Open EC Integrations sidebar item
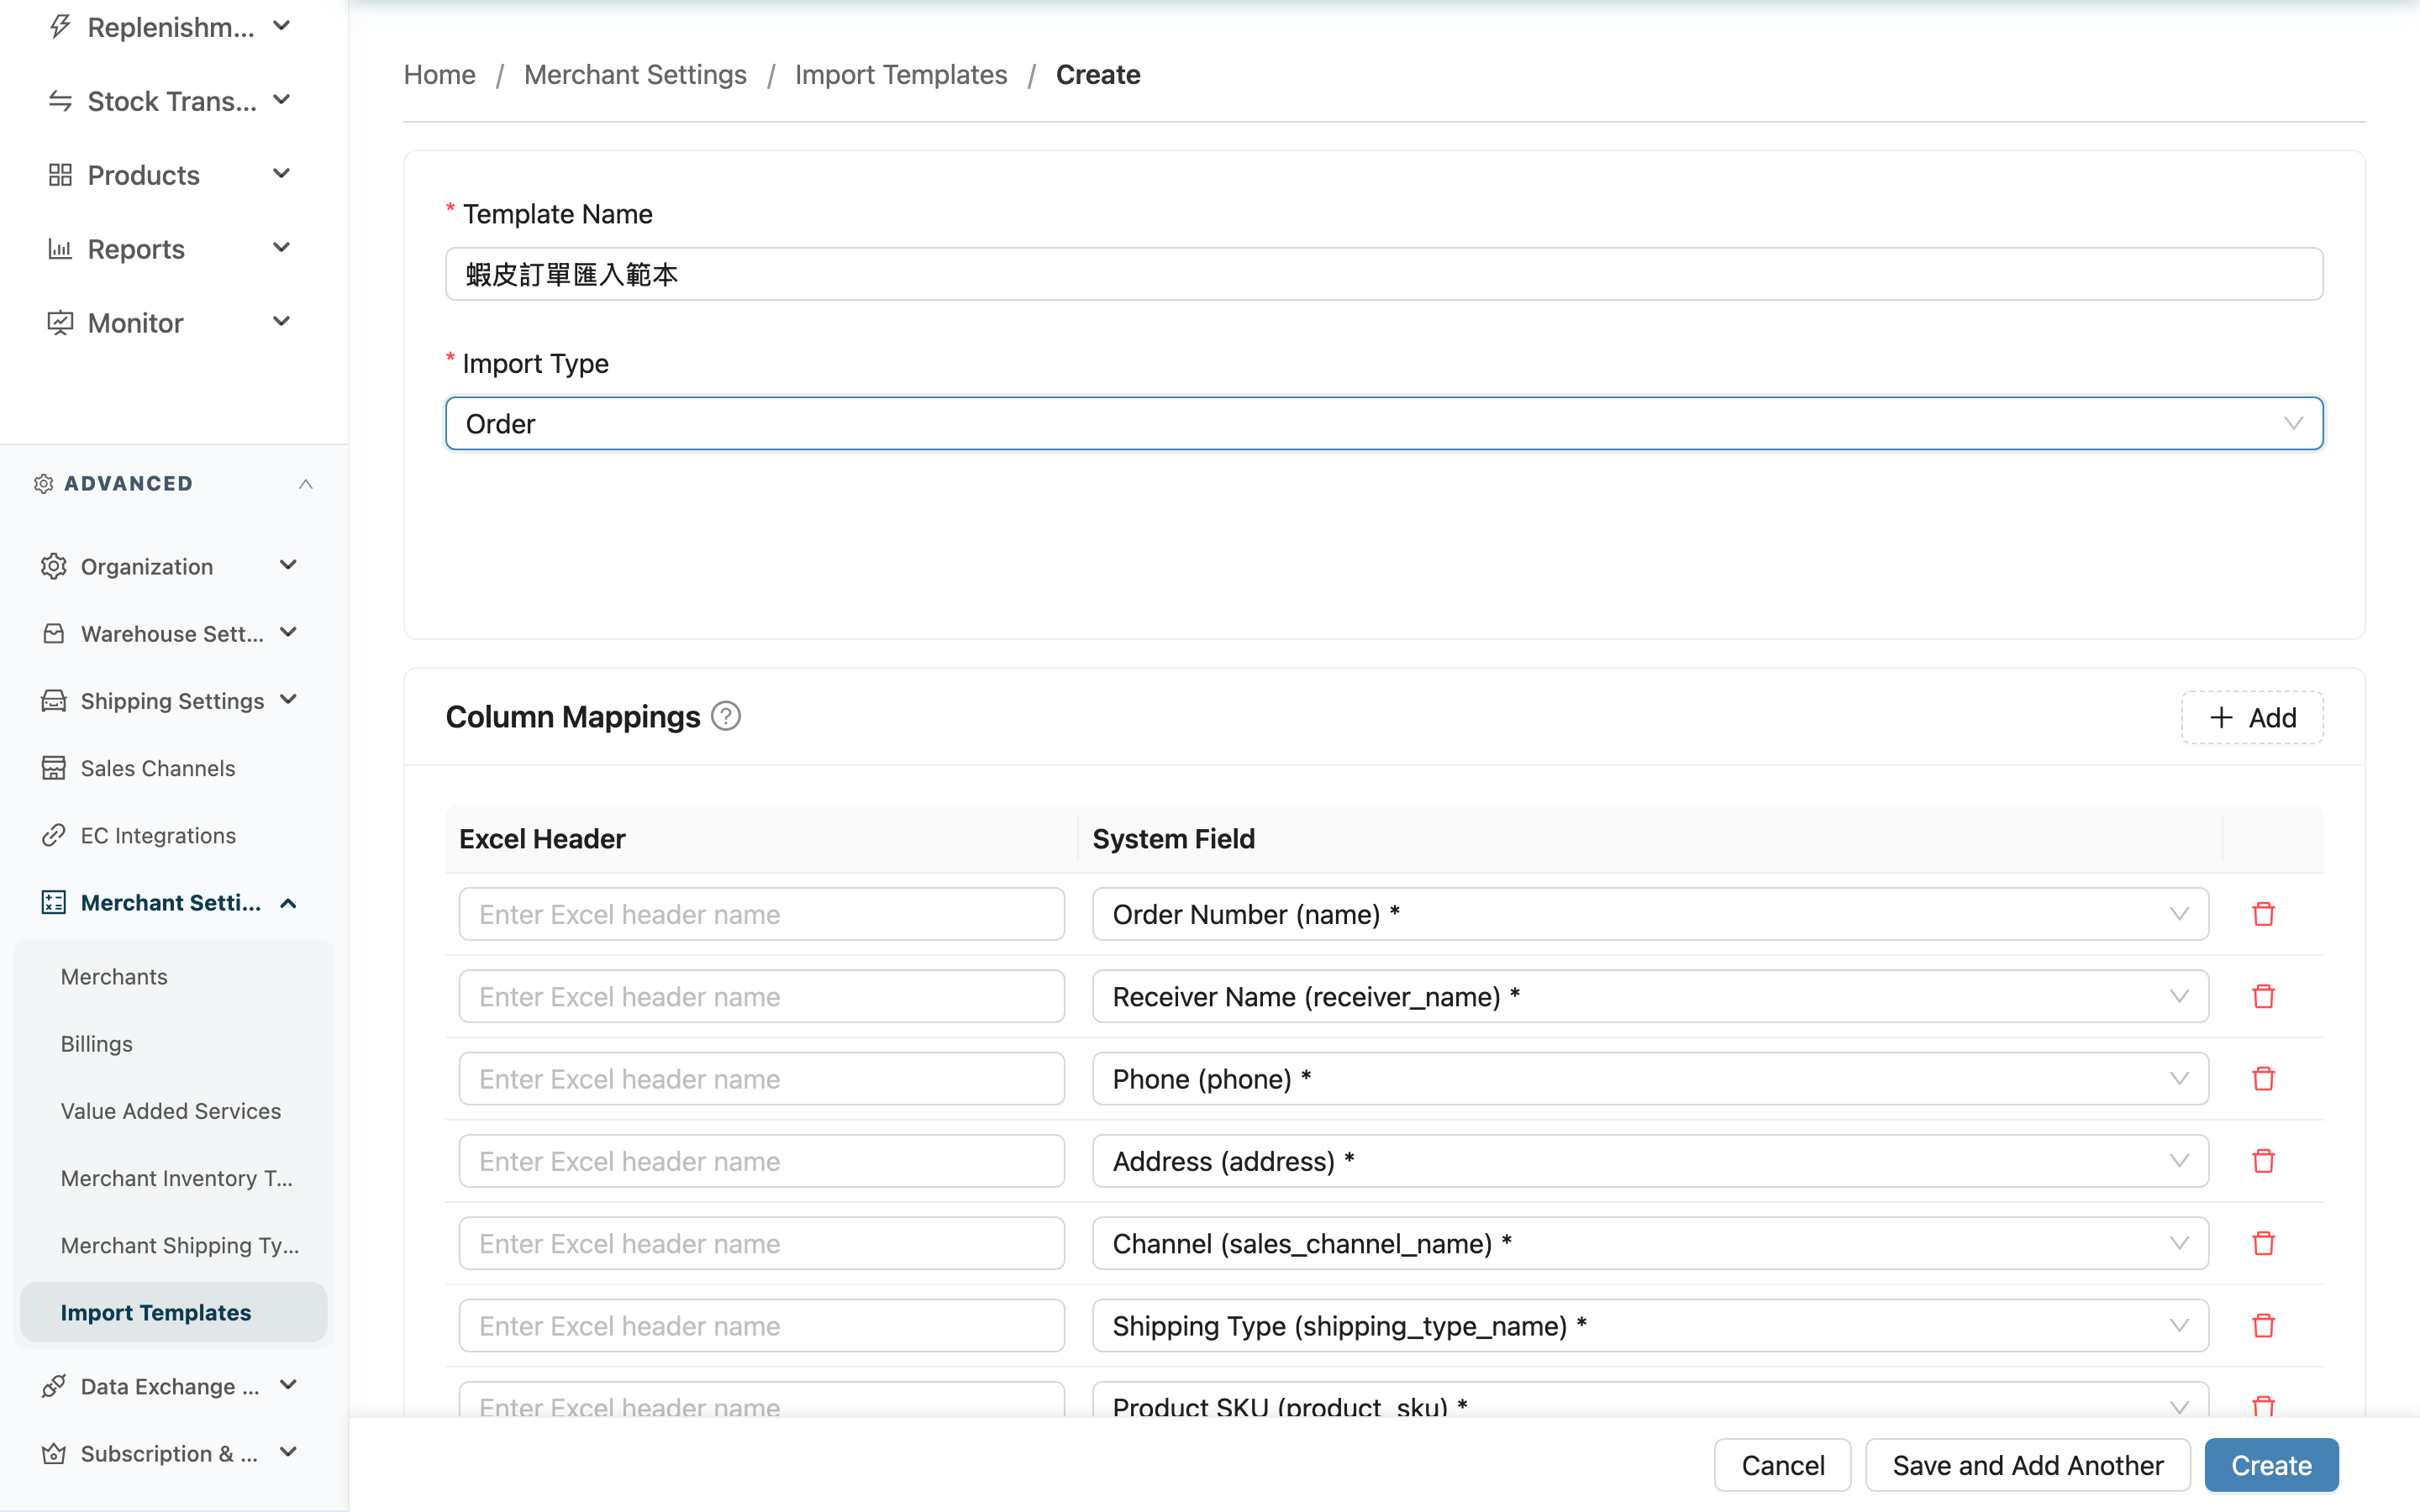Screen dimensions: 2420x1512 point(158,835)
